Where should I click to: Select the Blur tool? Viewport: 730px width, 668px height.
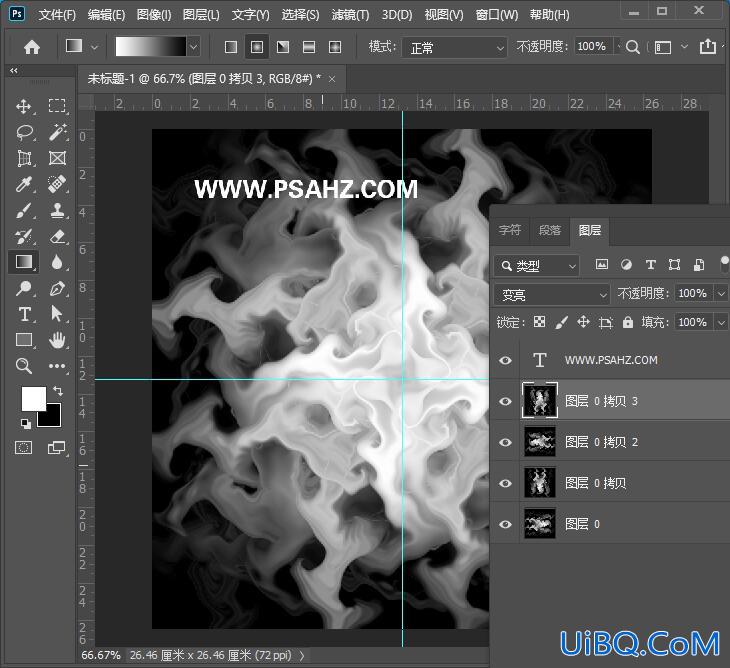coord(57,262)
